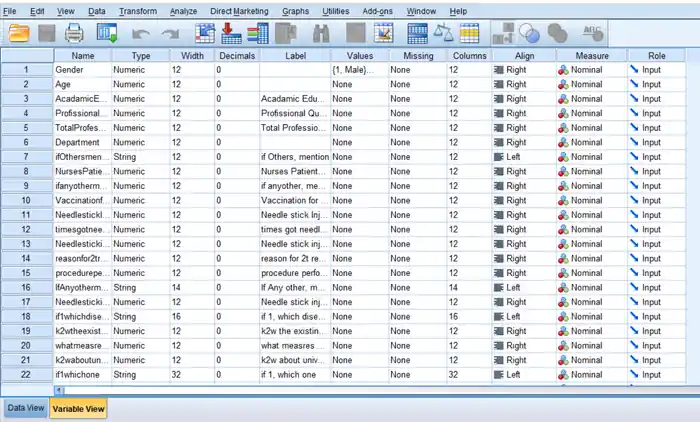Switch to the Data View tab

click(25, 408)
